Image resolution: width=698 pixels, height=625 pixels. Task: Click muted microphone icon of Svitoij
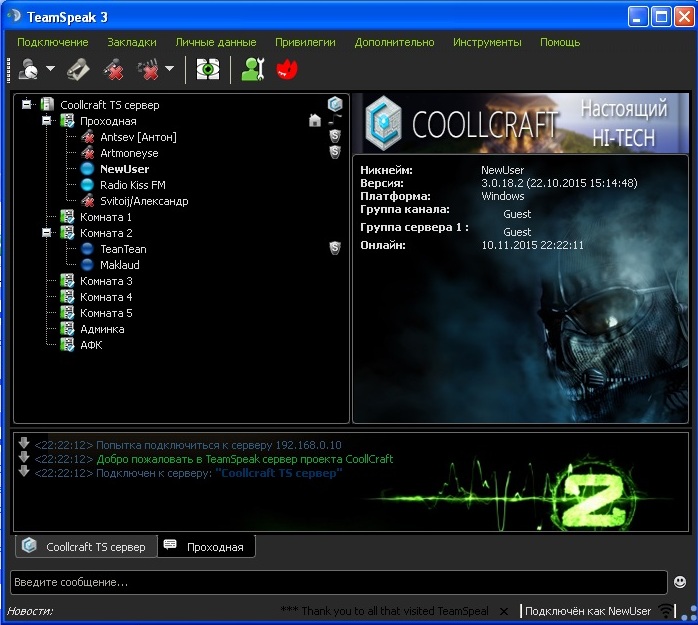(x=88, y=201)
